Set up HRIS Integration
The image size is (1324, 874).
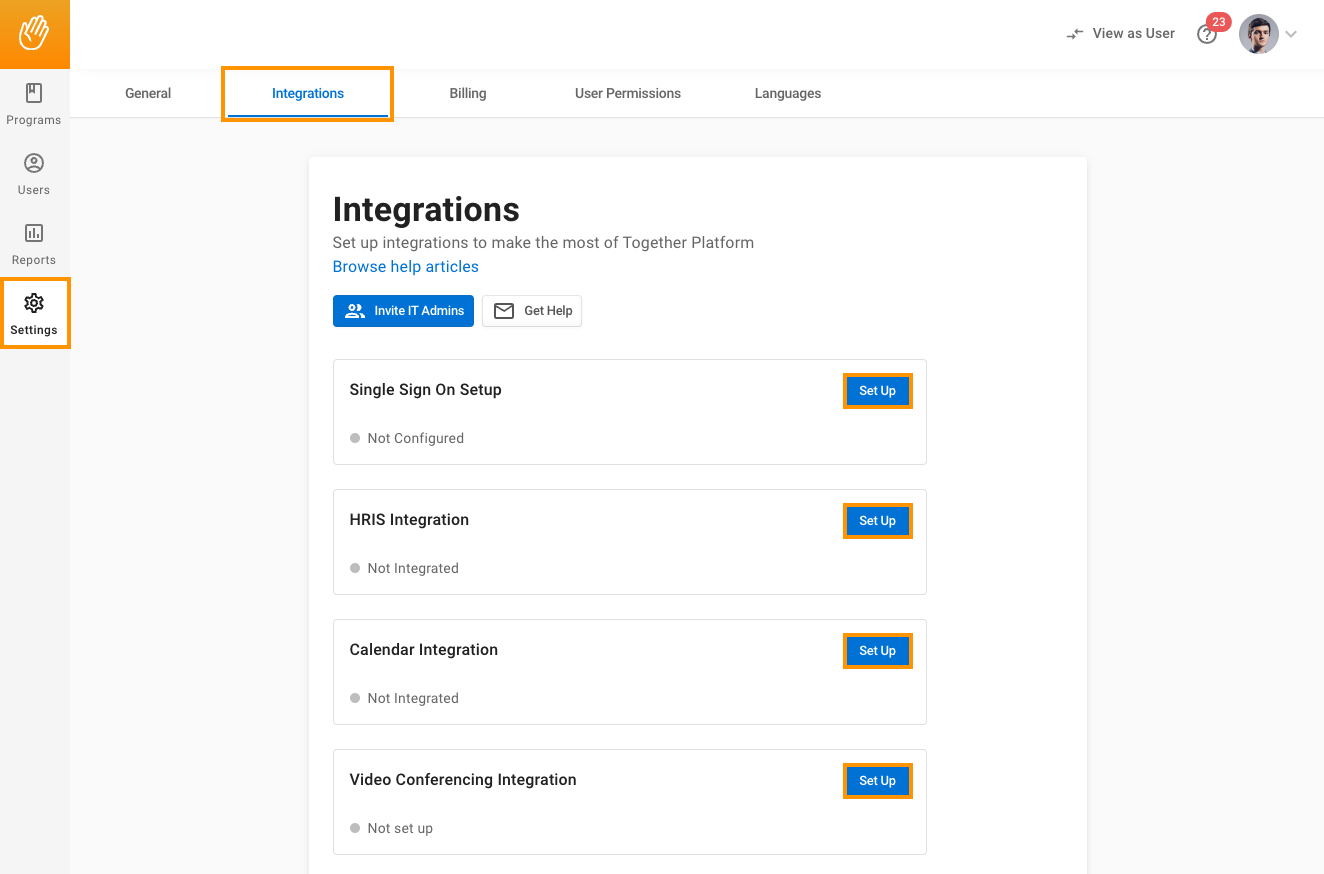click(877, 521)
